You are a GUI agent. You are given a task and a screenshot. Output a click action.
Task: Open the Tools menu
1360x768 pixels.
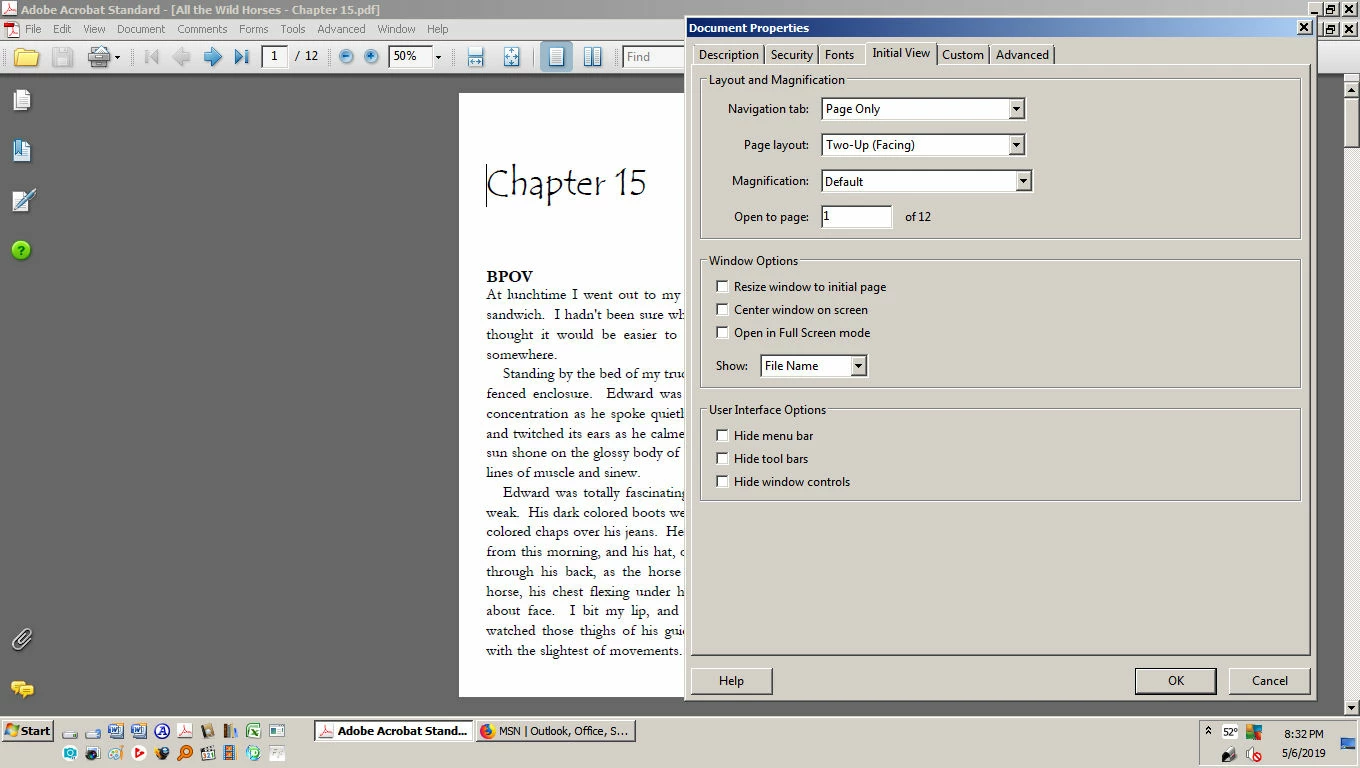pos(293,29)
